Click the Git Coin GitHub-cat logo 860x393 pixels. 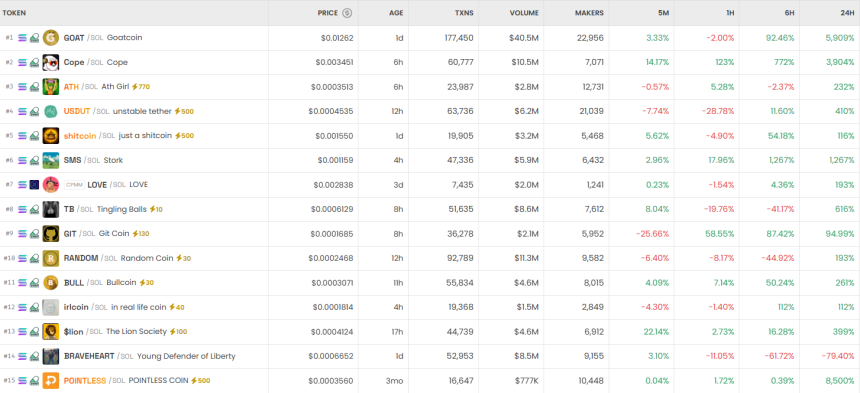point(50,233)
